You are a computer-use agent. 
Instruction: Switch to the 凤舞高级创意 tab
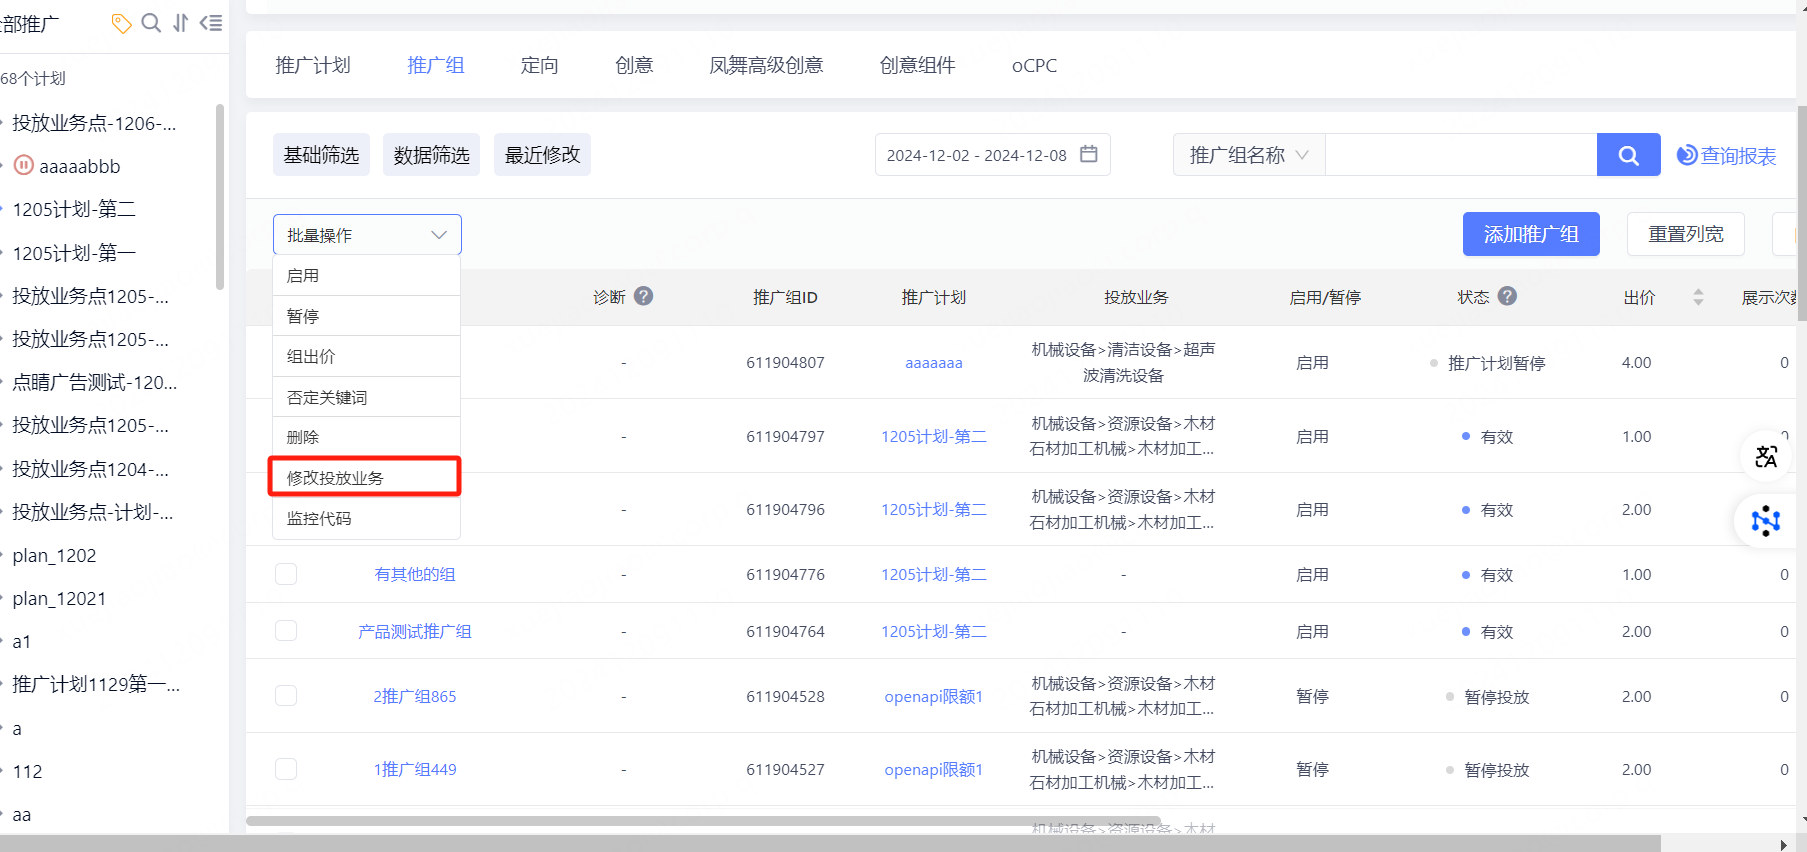[766, 66]
